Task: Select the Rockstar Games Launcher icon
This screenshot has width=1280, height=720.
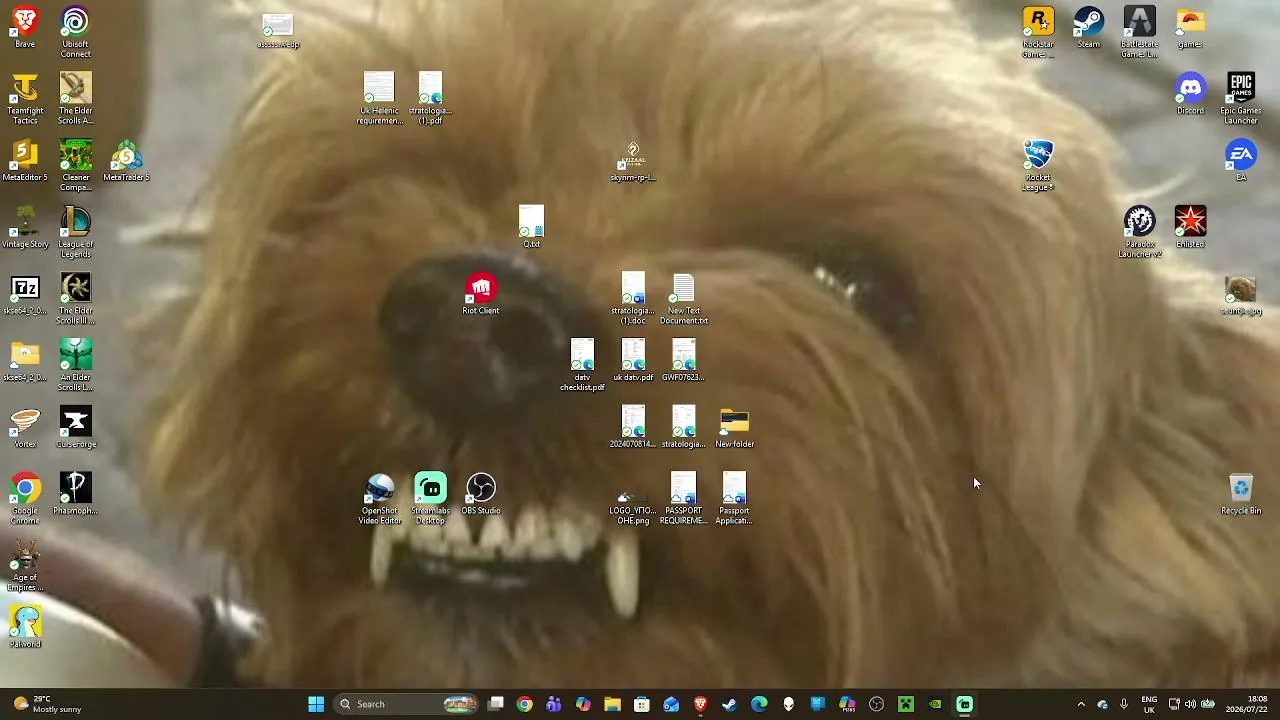Action: click(x=1038, y=32)
